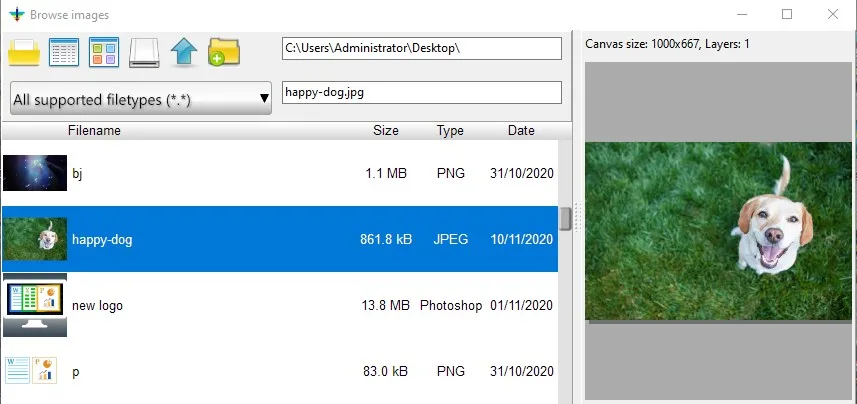Click the yellow open folder icon
Screen dimensions: 857x404
tap(24, 53)
